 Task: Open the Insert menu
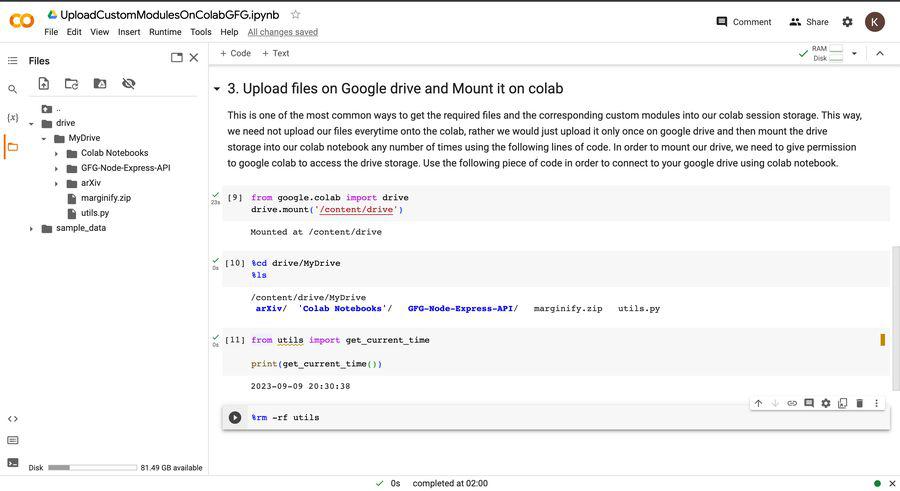(x=129, y=32)
